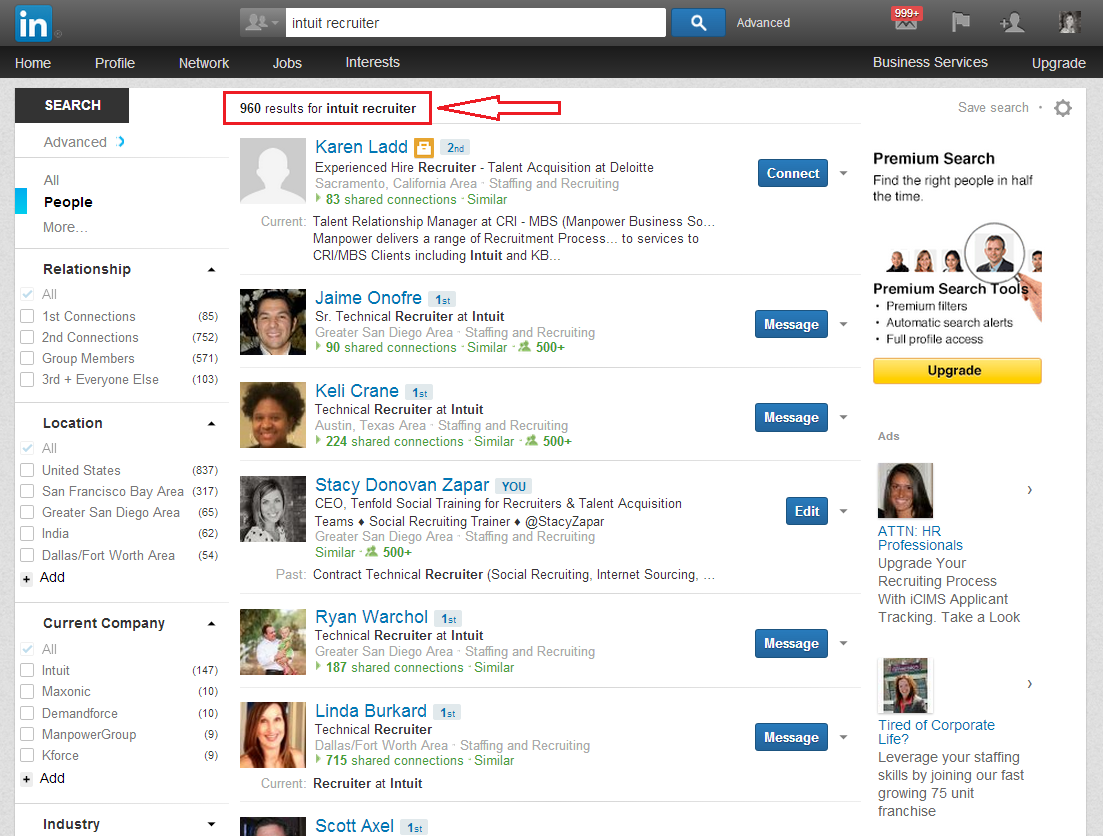
Task: Check the India location filter
Action: [x=27, y=533]
